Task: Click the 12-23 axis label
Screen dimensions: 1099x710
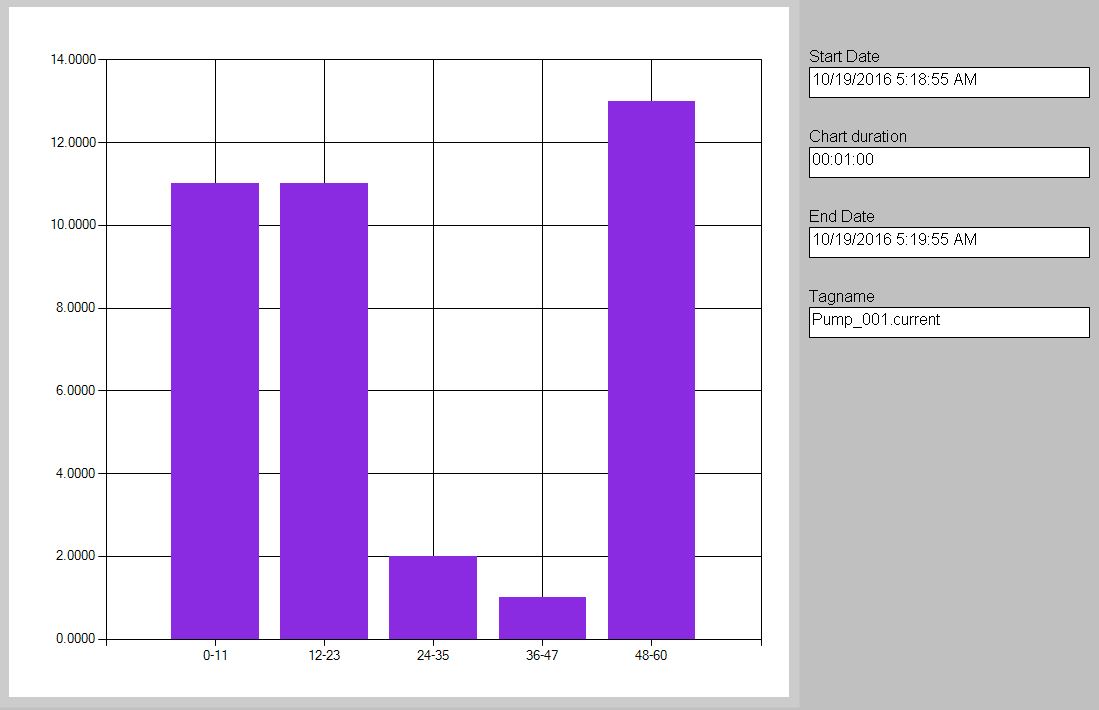Action: click(324, 655)
